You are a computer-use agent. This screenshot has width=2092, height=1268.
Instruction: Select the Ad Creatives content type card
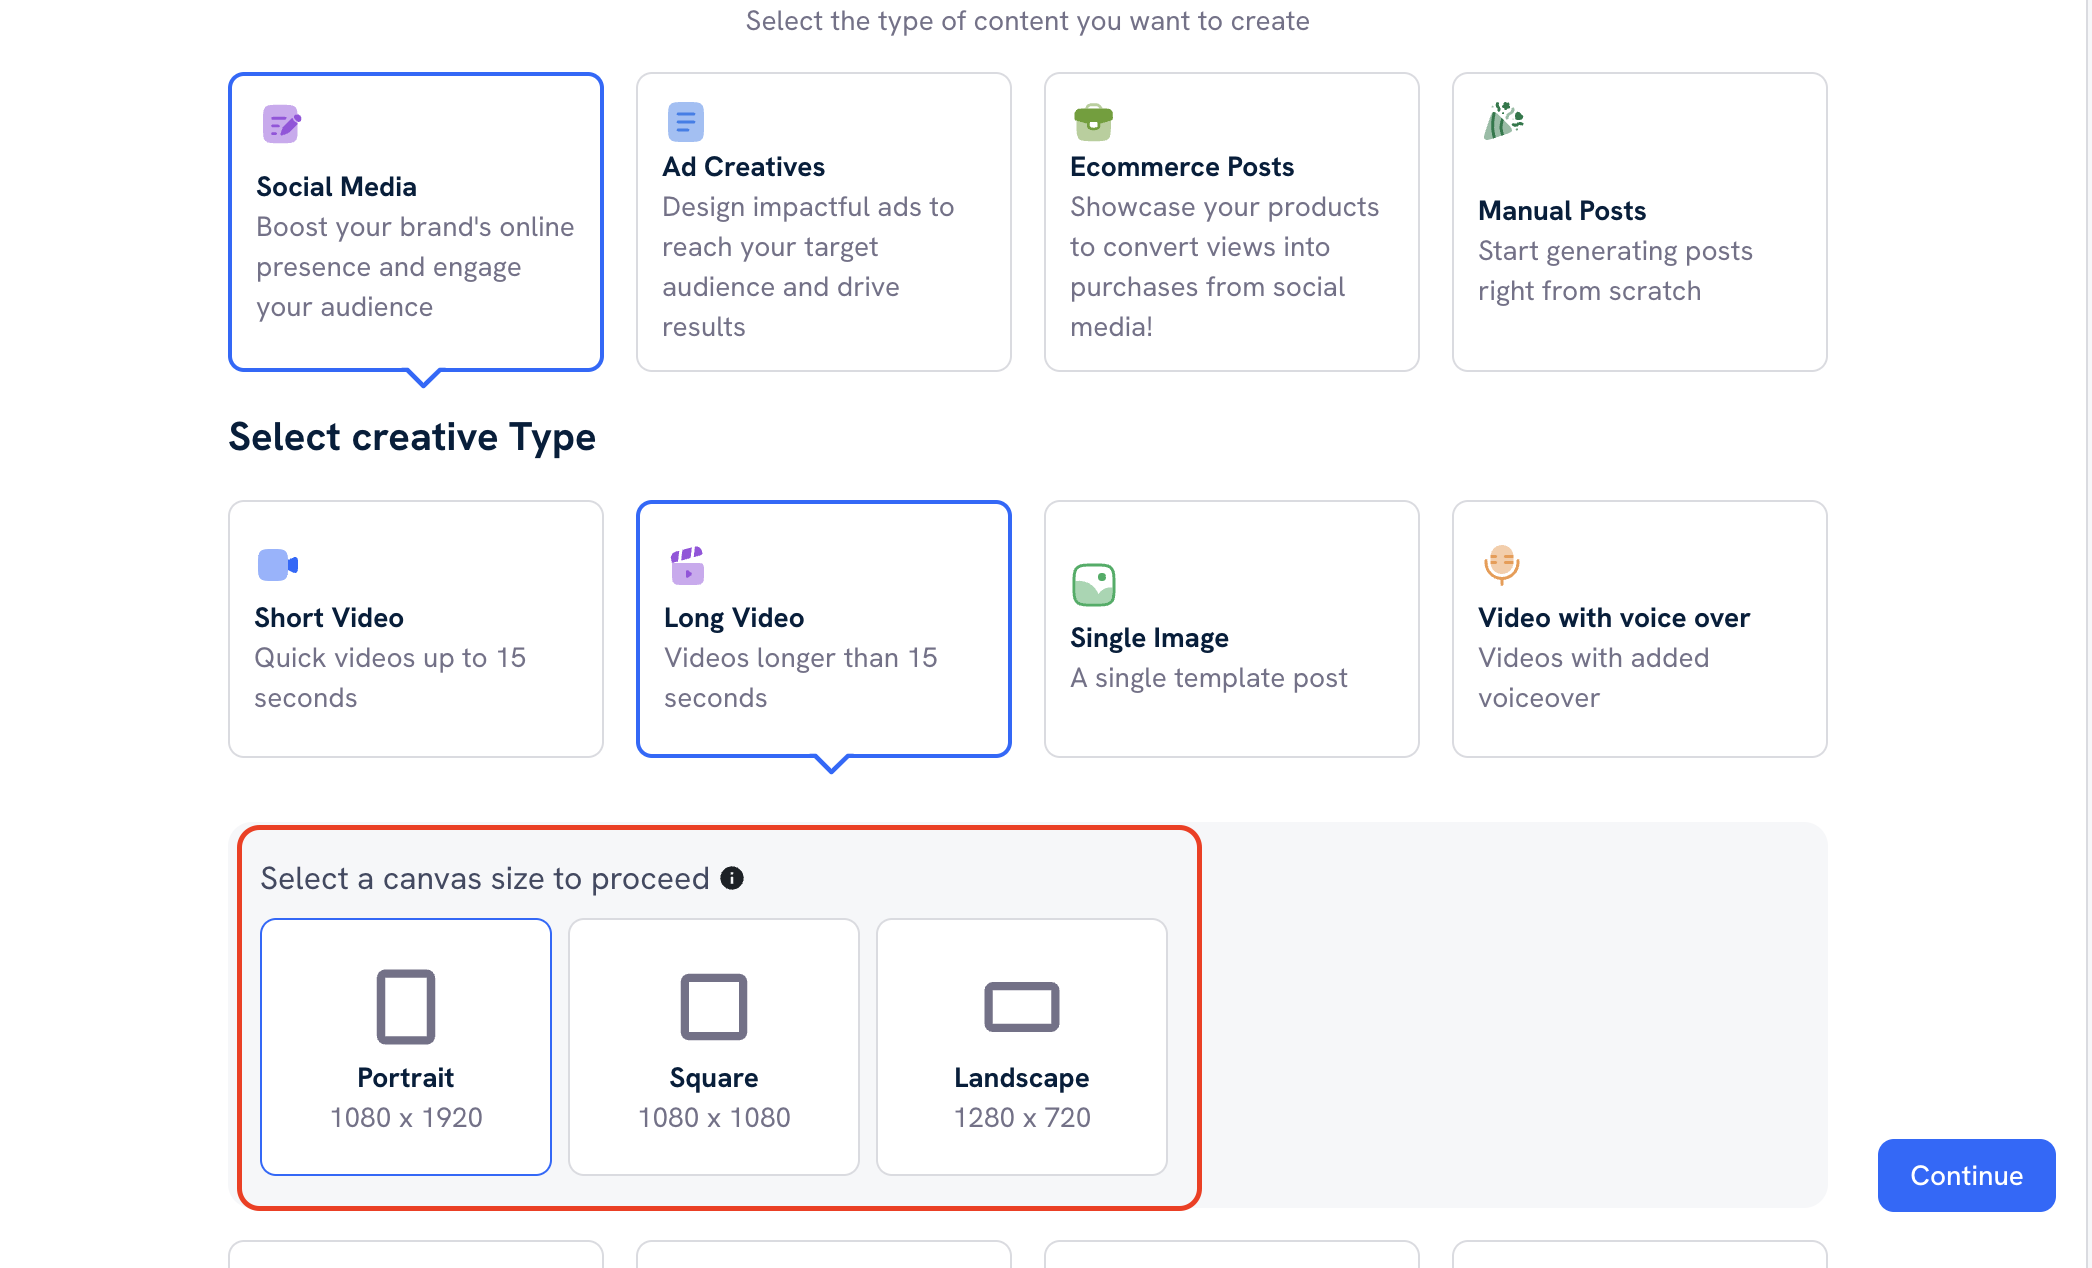coord(823,222)
